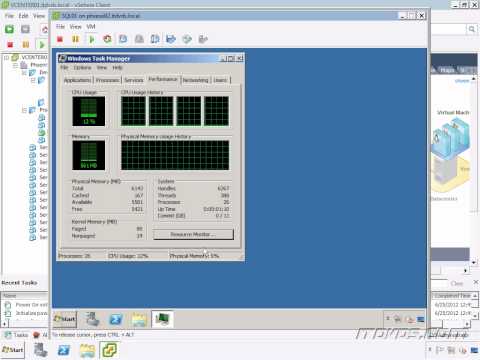
Task: Open Server Manager on guest taskbar
Action: 92,319
